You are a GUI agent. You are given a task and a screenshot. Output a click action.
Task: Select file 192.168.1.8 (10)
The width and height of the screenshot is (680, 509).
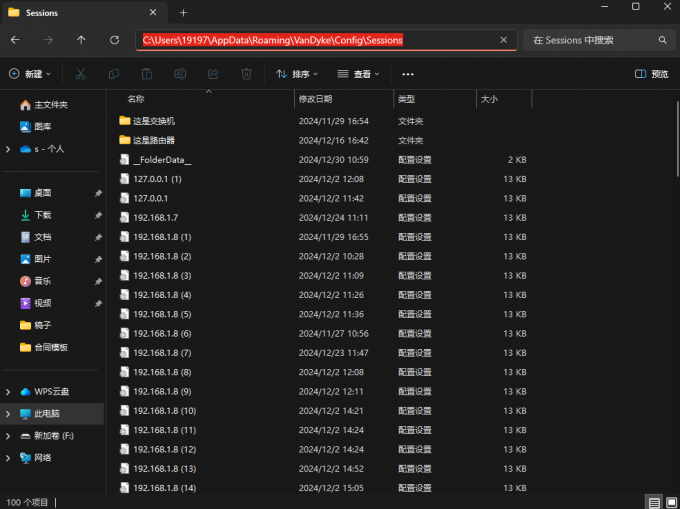165,411
